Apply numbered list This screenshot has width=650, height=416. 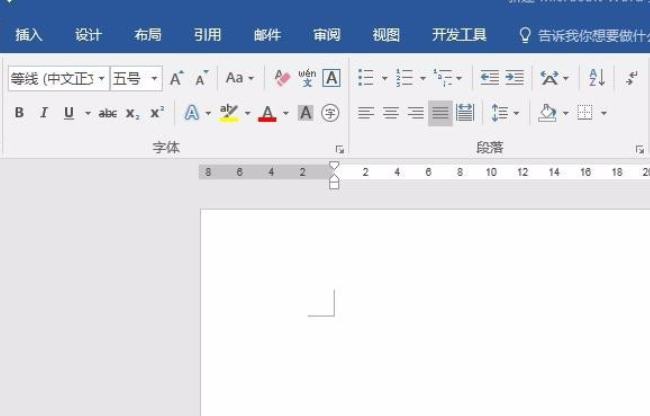(x=404, y=77)
